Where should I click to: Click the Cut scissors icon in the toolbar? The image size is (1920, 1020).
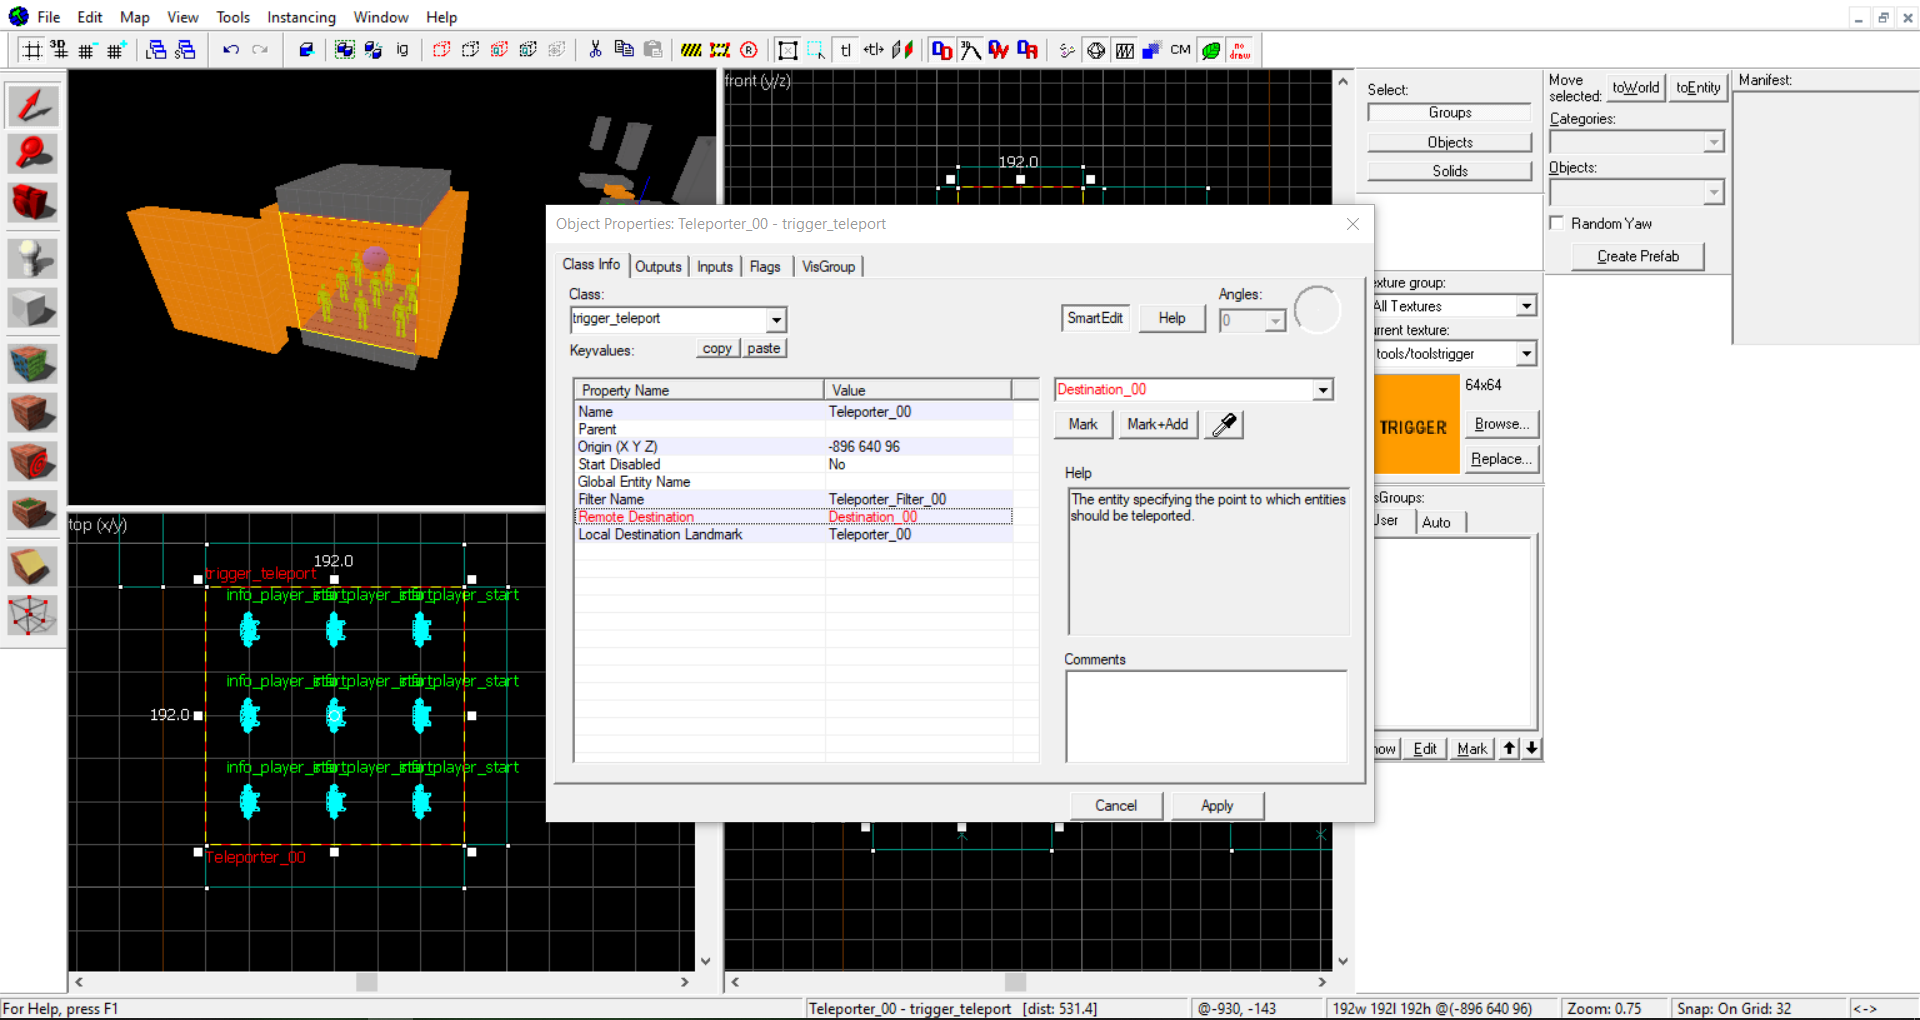595,50
